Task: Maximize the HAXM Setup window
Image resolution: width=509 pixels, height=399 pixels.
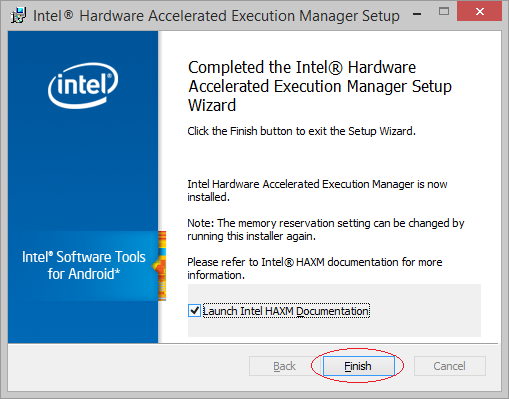Action: pyautogui.click(x=444, y=12)
